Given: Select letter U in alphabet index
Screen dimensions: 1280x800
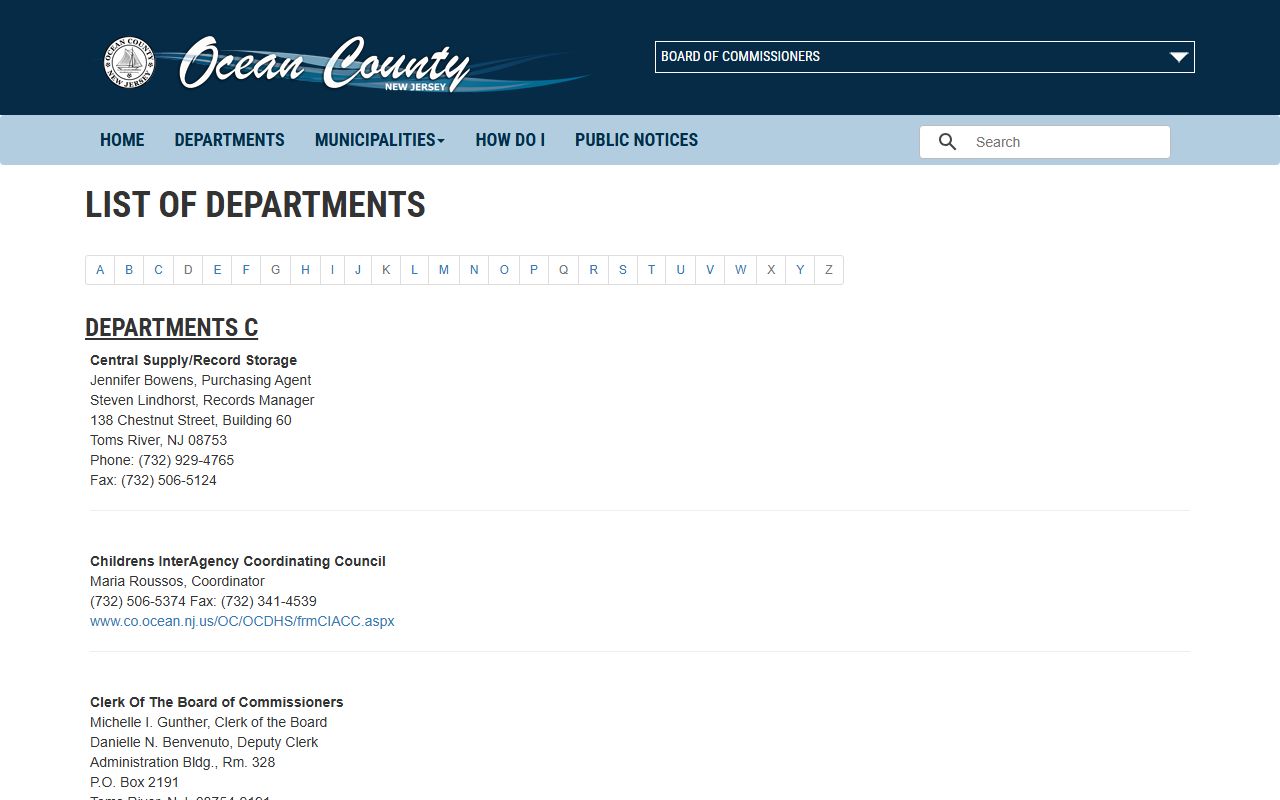Looking at the screenshot, I should (680, 270).
